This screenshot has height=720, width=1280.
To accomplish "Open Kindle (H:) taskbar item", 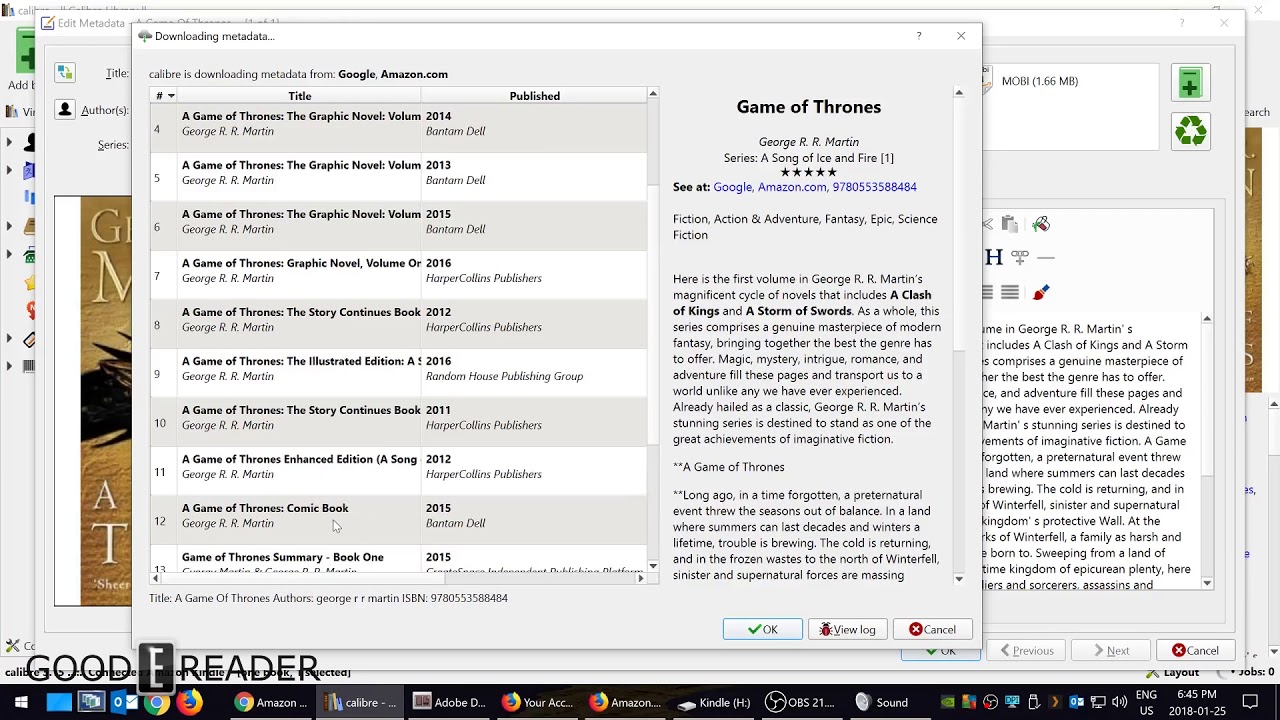I will pos(714,702).
